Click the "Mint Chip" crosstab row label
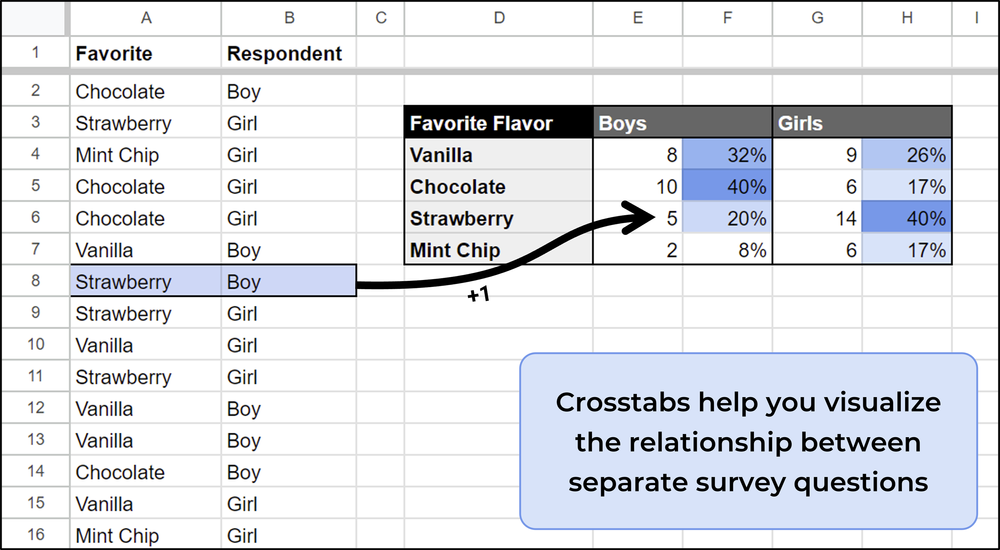The width and height of the screenshot is (1000, 550). (498, 251)
